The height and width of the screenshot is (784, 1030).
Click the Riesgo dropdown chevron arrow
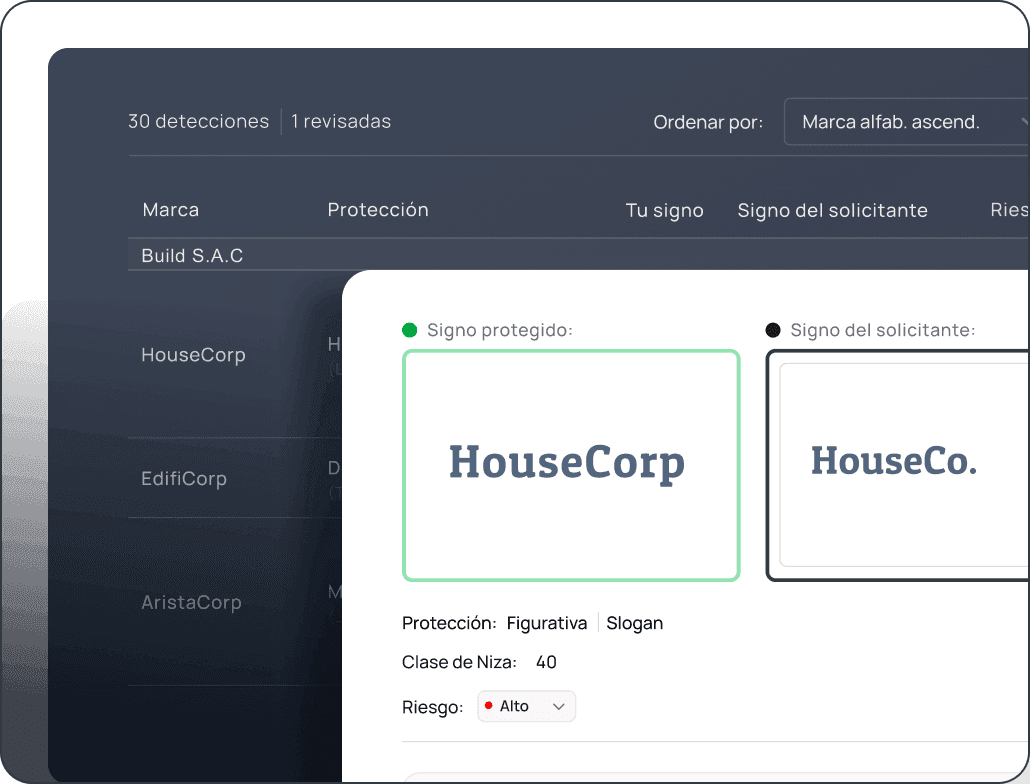click(x=558, y=707)
